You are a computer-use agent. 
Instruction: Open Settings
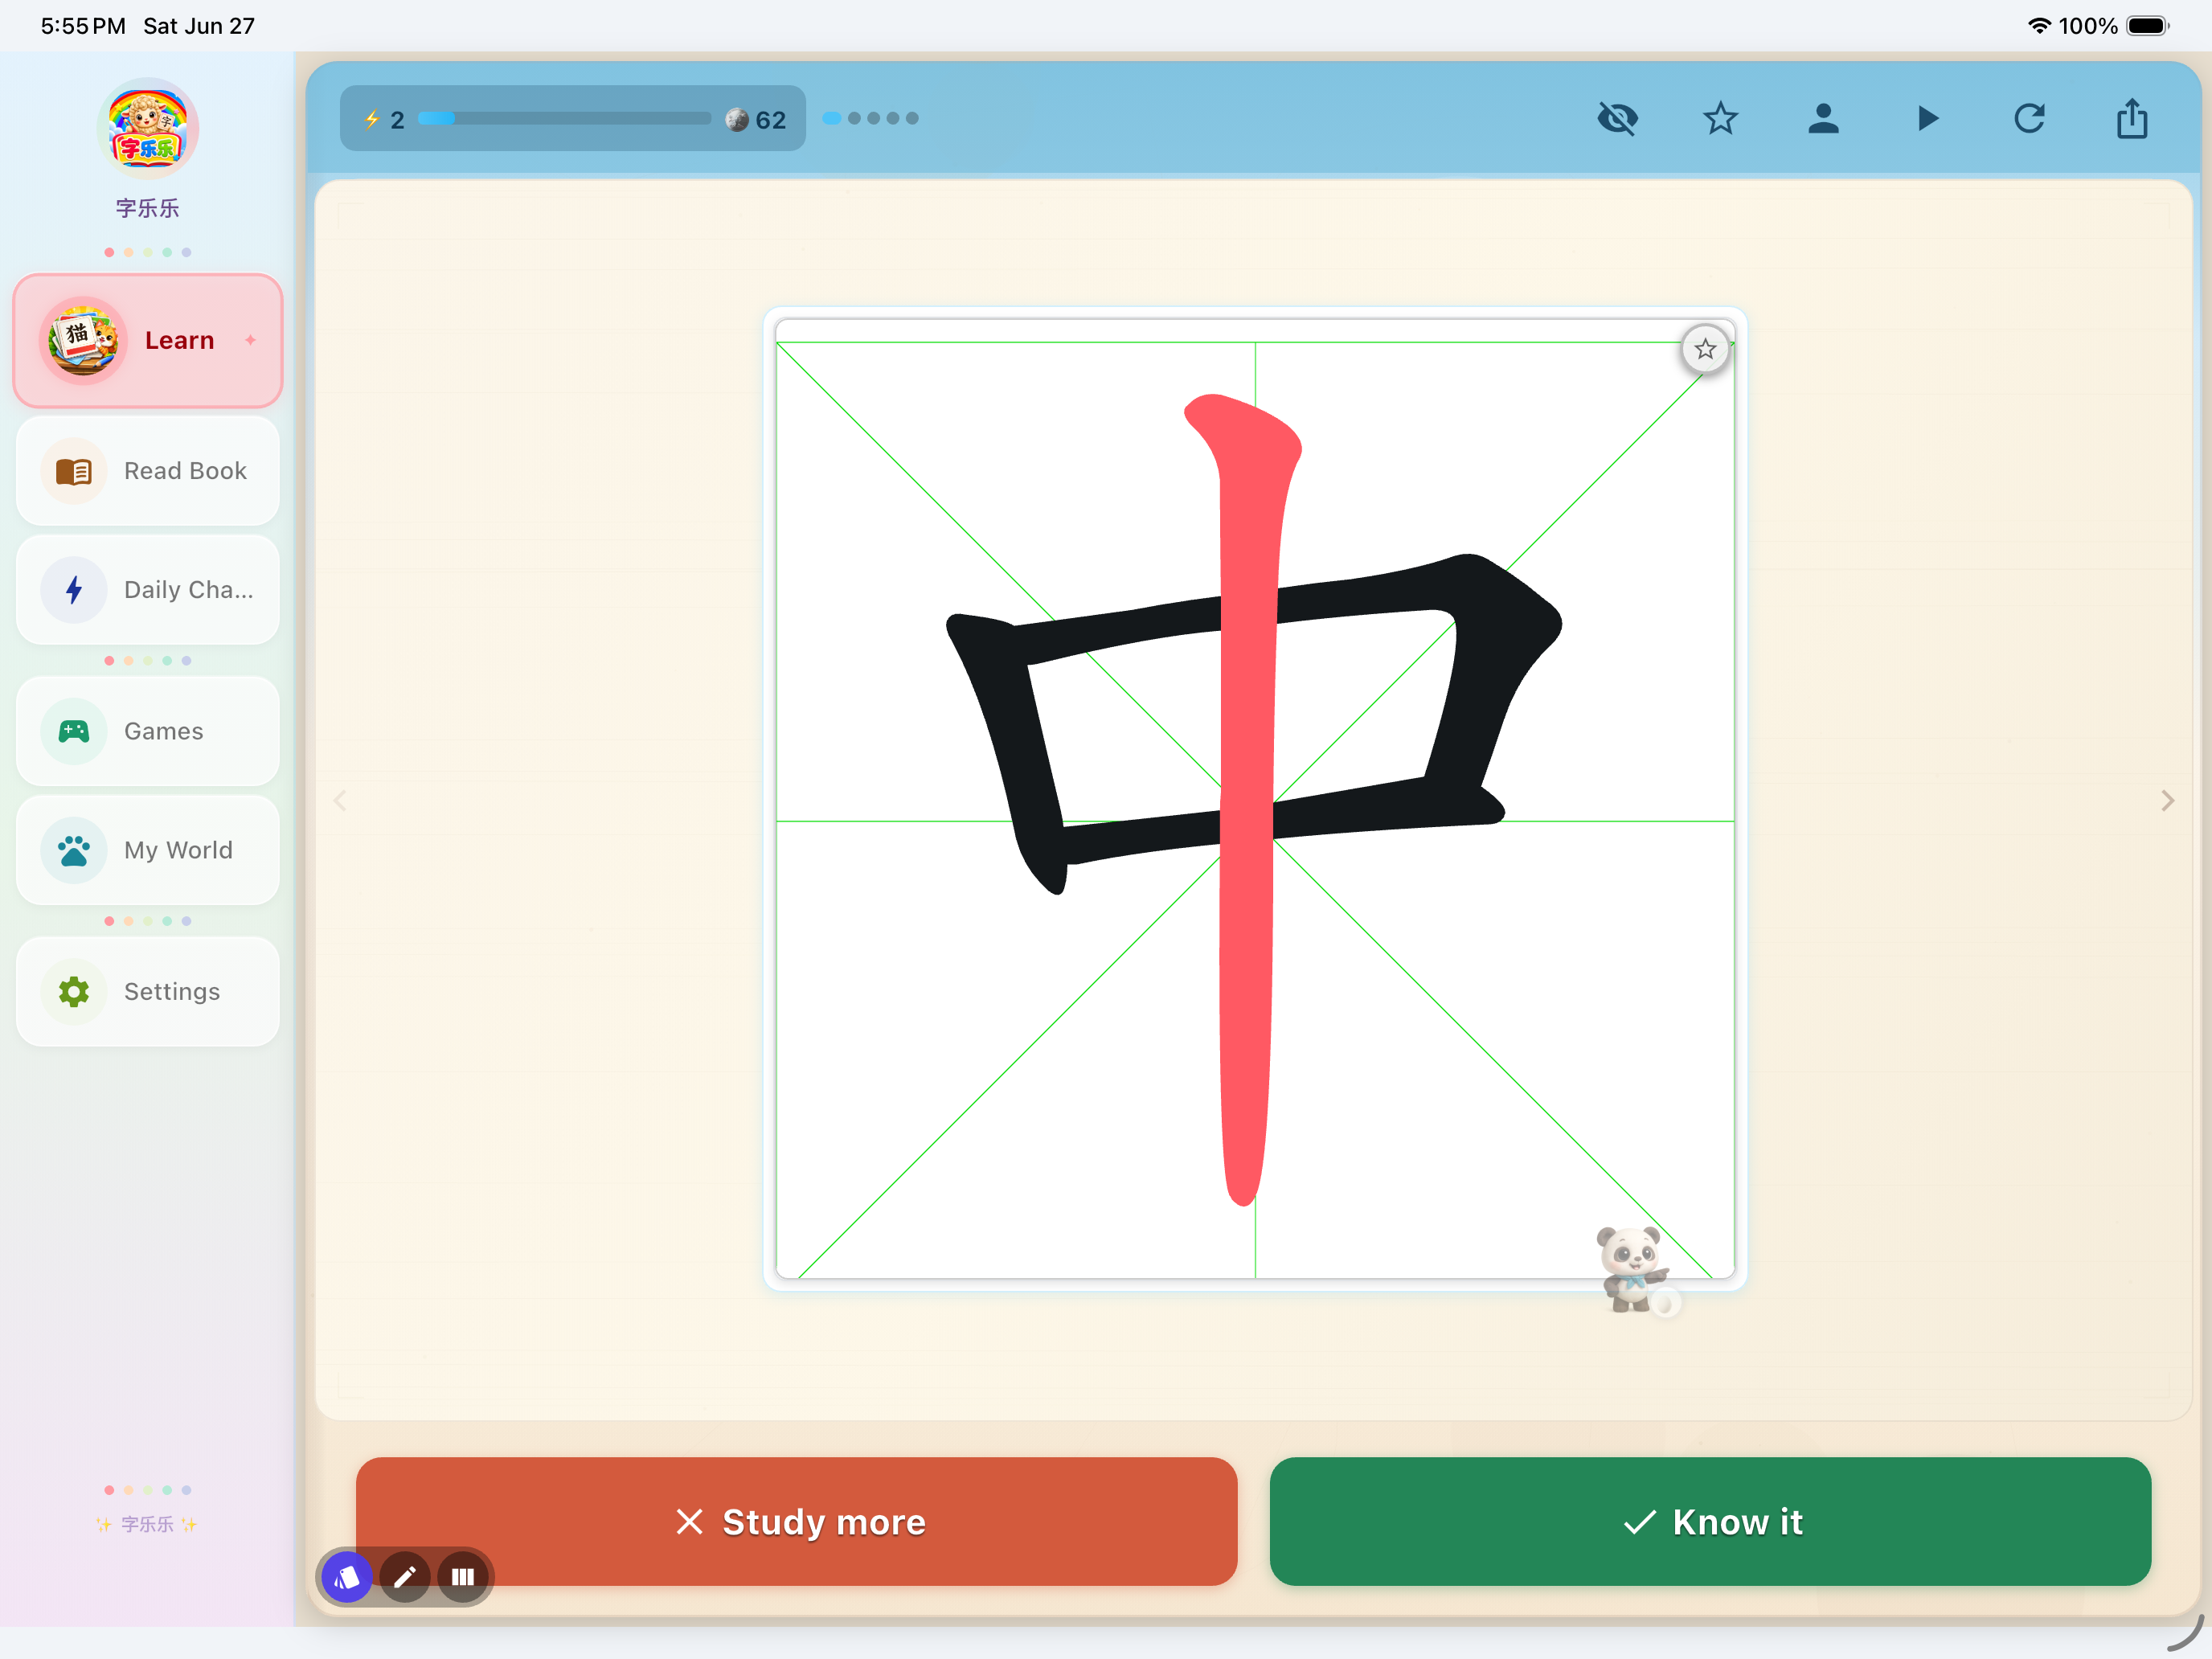pos(148,991)
